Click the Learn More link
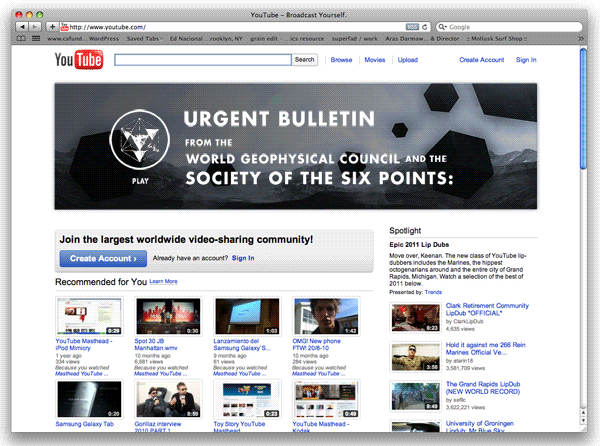Viewport: 600px width, 446px height. point(163,282)
